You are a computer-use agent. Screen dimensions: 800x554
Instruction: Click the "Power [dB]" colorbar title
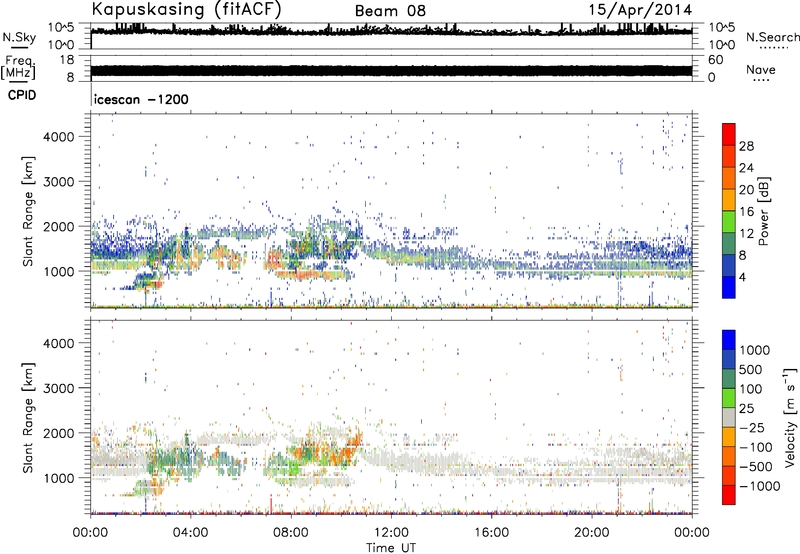[763, 211]
